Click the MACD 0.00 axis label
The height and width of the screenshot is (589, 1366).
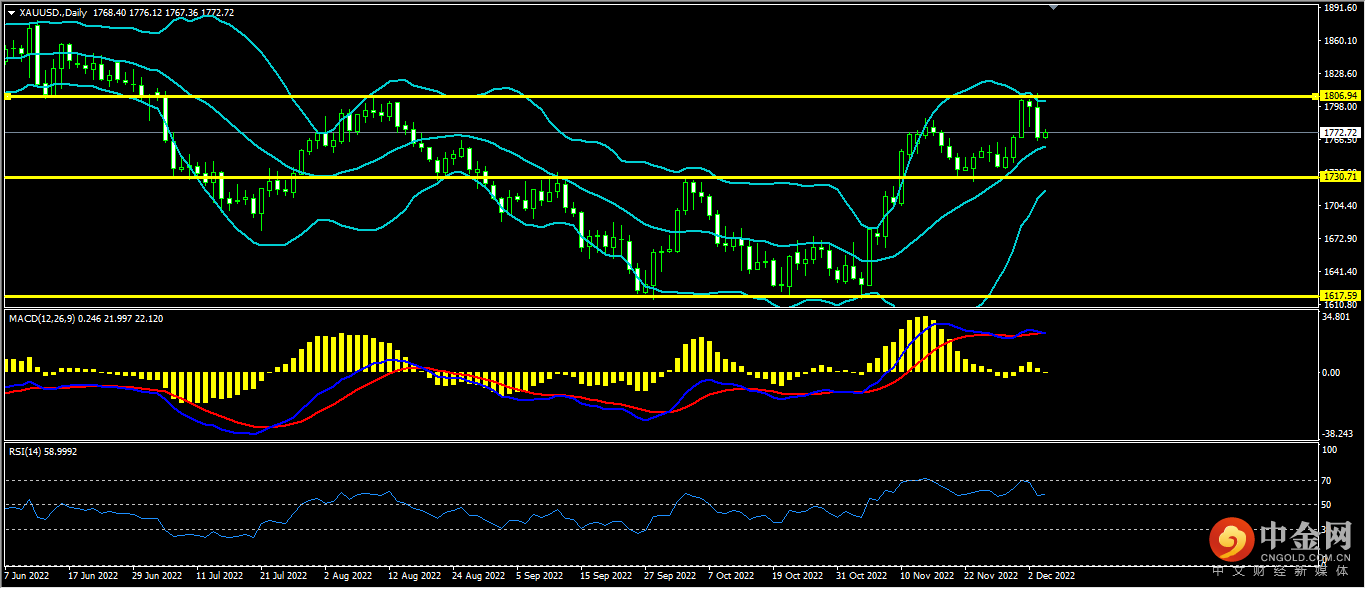point(1331,373)
